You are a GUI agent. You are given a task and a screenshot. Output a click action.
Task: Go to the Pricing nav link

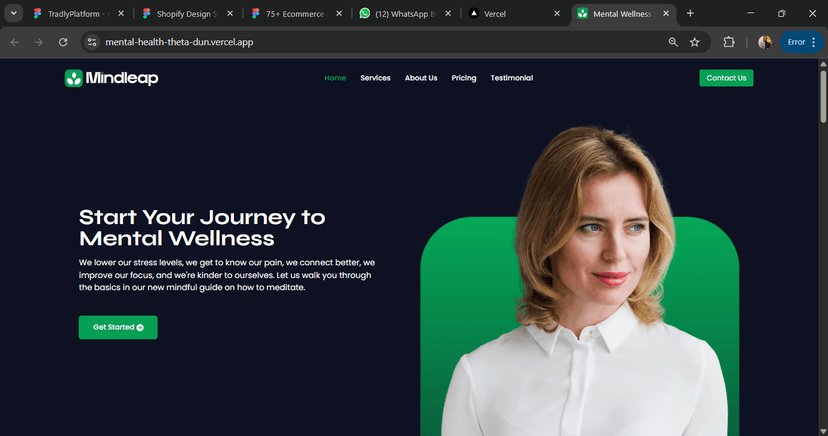464,78
